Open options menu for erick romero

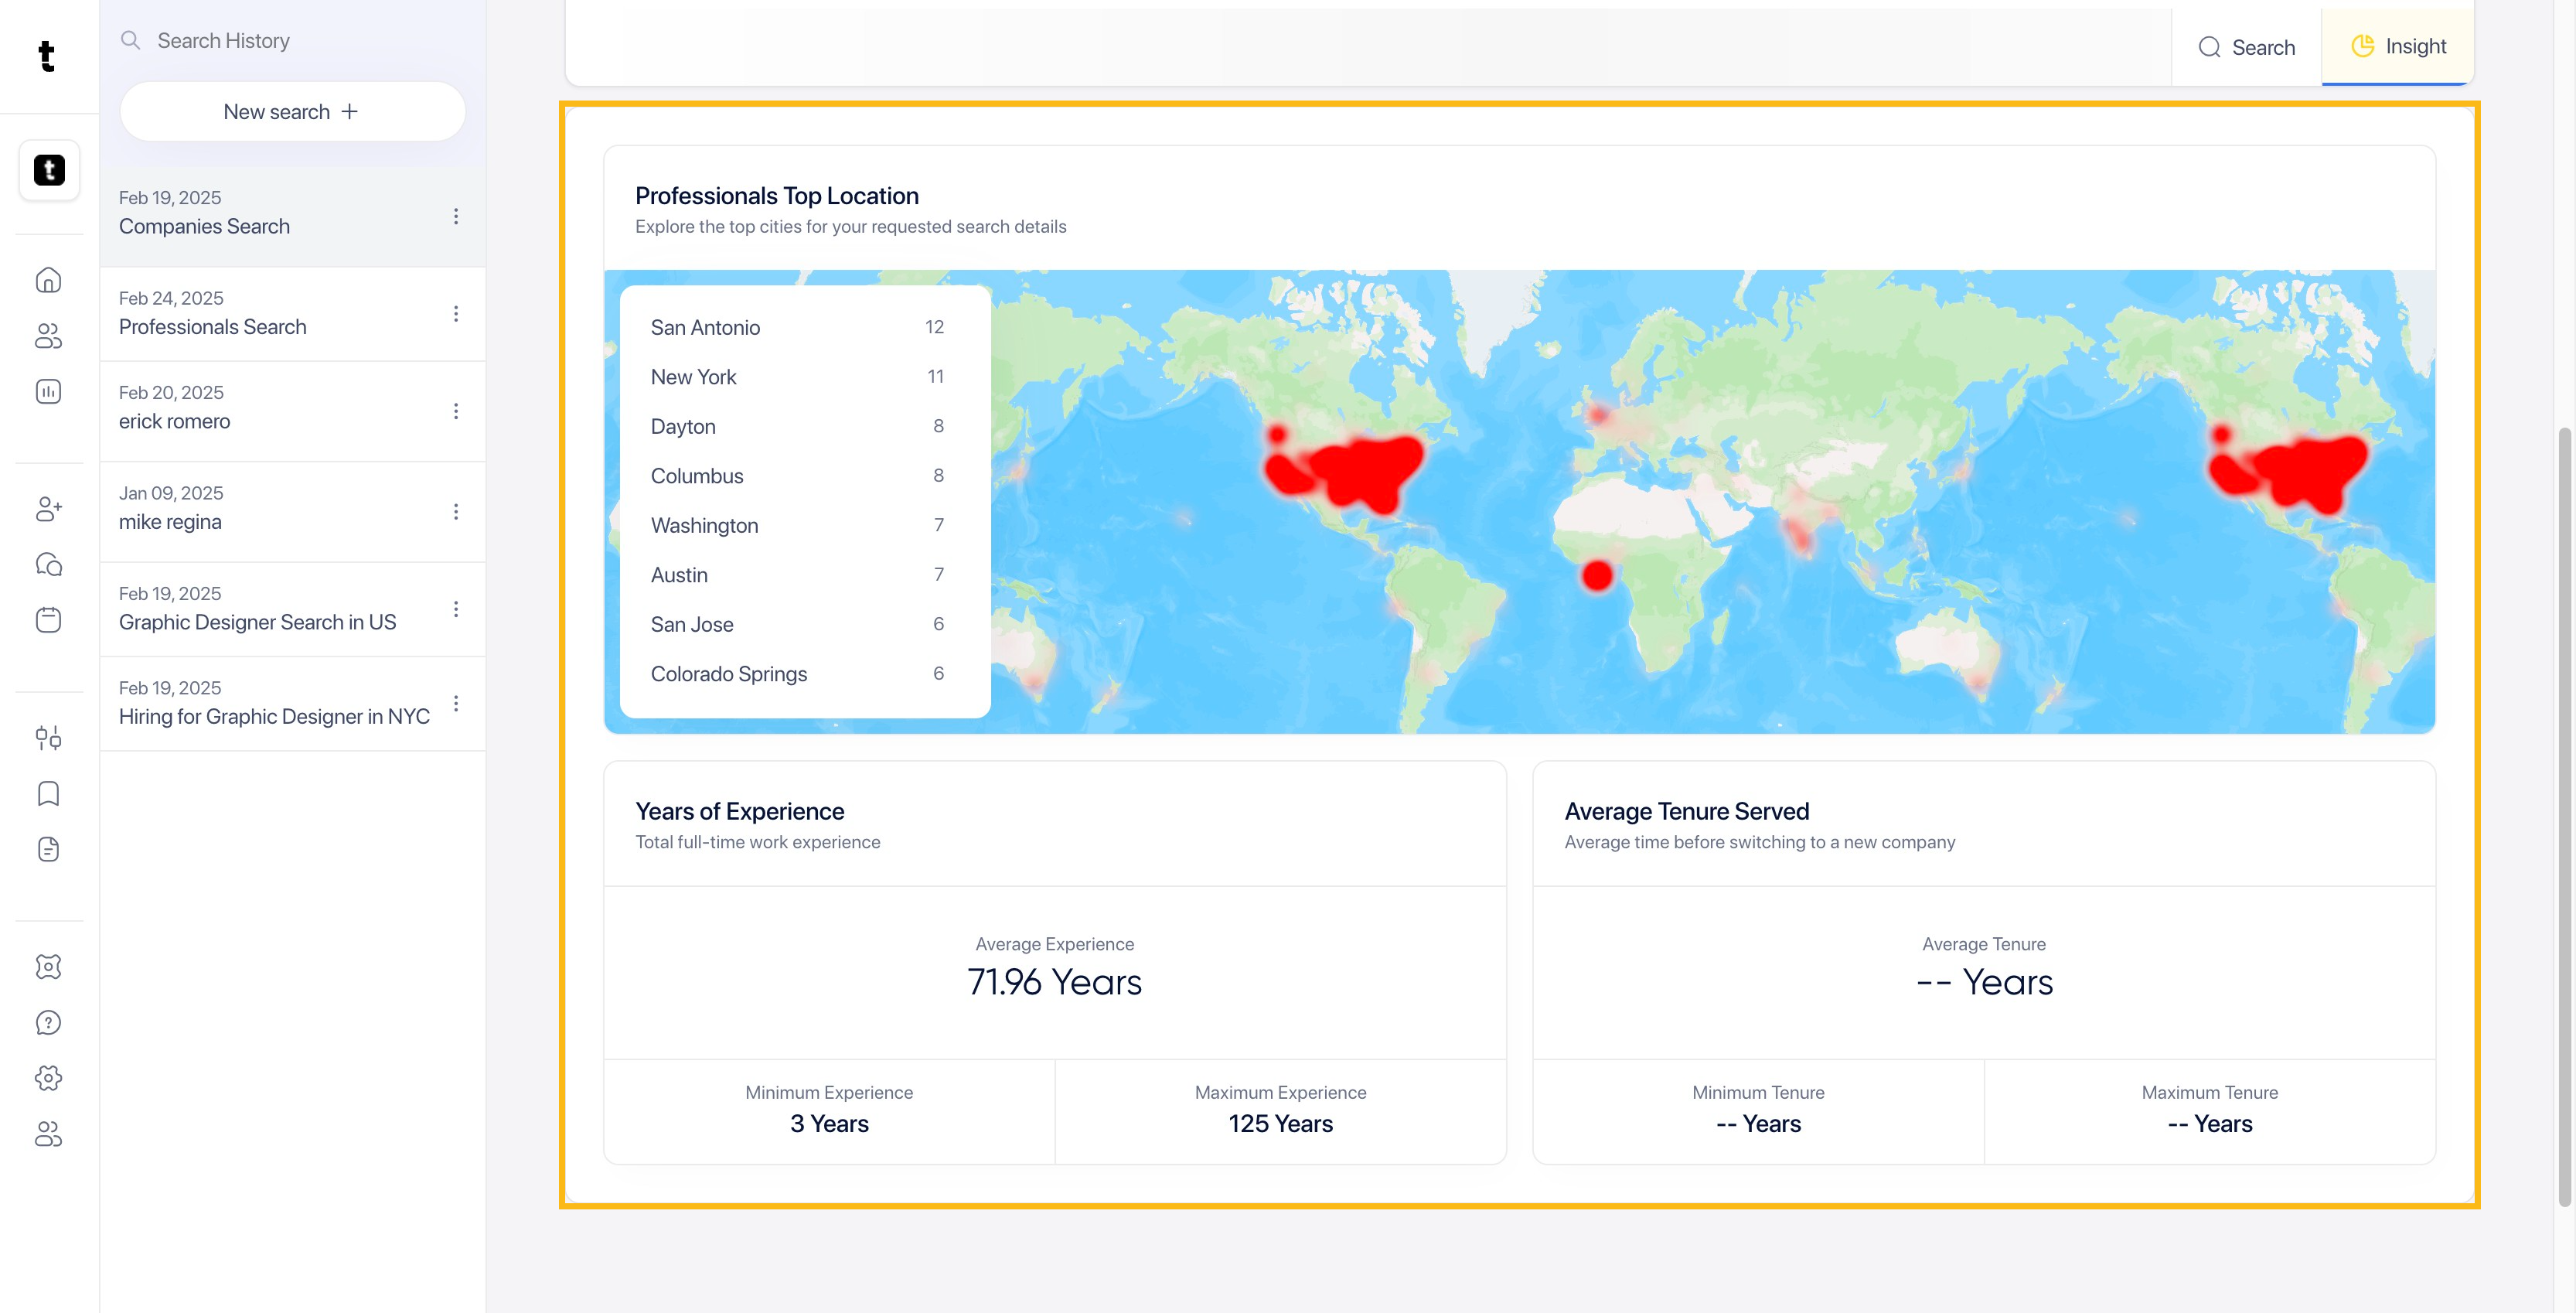click(456, 411)
